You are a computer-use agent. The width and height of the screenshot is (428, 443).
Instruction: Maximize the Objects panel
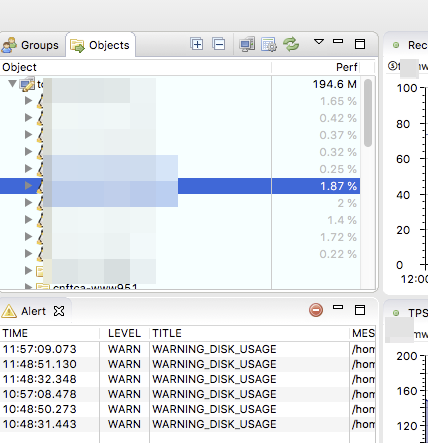coord(360,44)
